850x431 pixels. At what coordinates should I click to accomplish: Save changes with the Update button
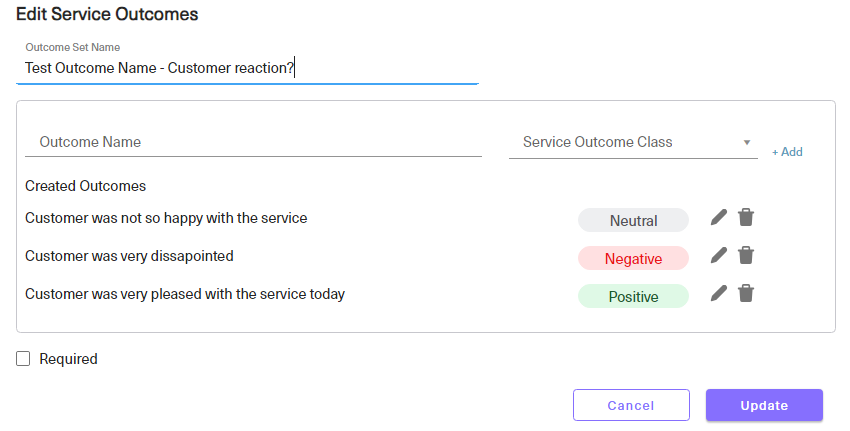pos(764,405)
